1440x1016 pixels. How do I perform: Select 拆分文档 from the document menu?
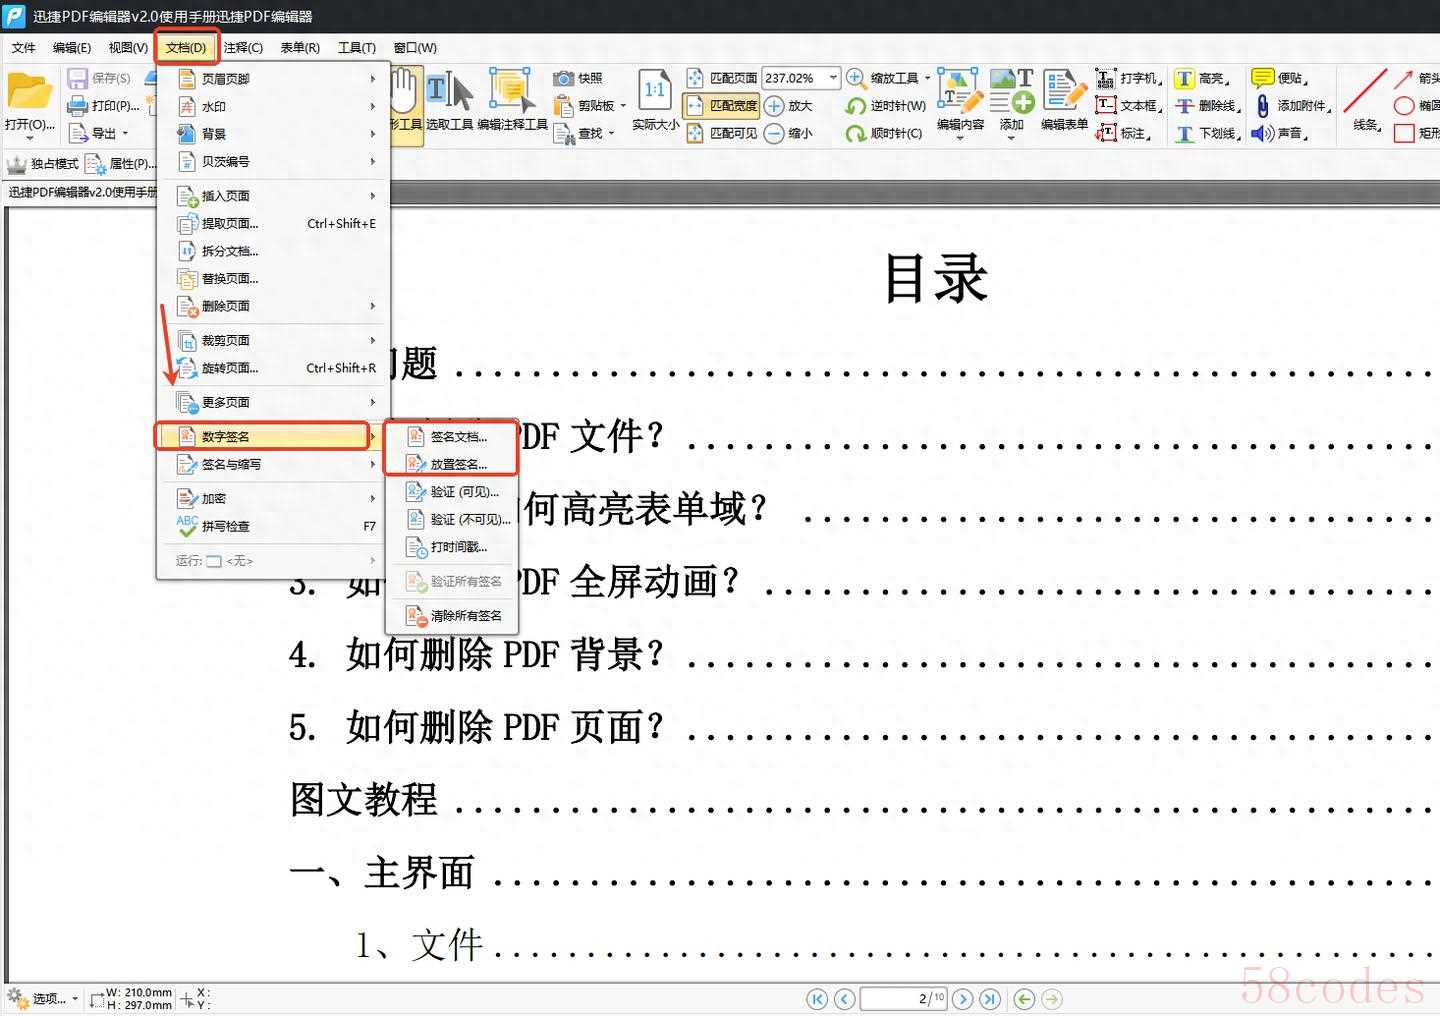pos(230,251)
